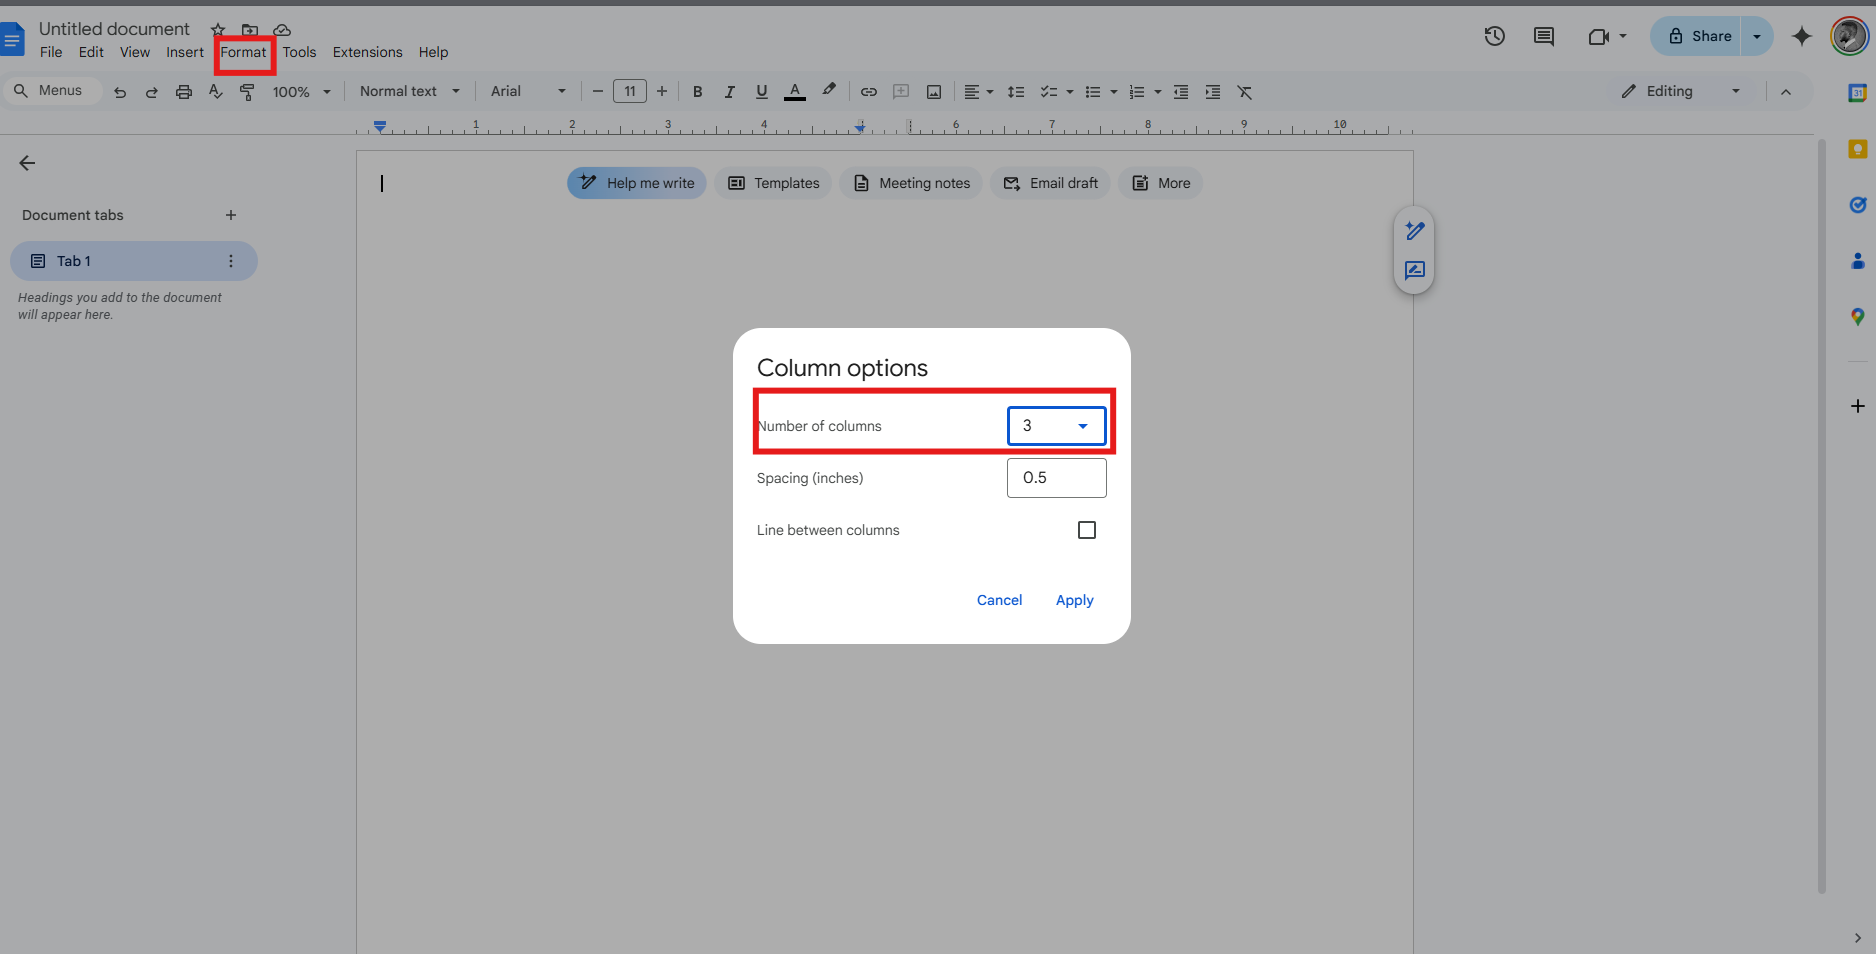Select the Paint format tool
Screen dimensions: 1876x954
pos(247,91)
